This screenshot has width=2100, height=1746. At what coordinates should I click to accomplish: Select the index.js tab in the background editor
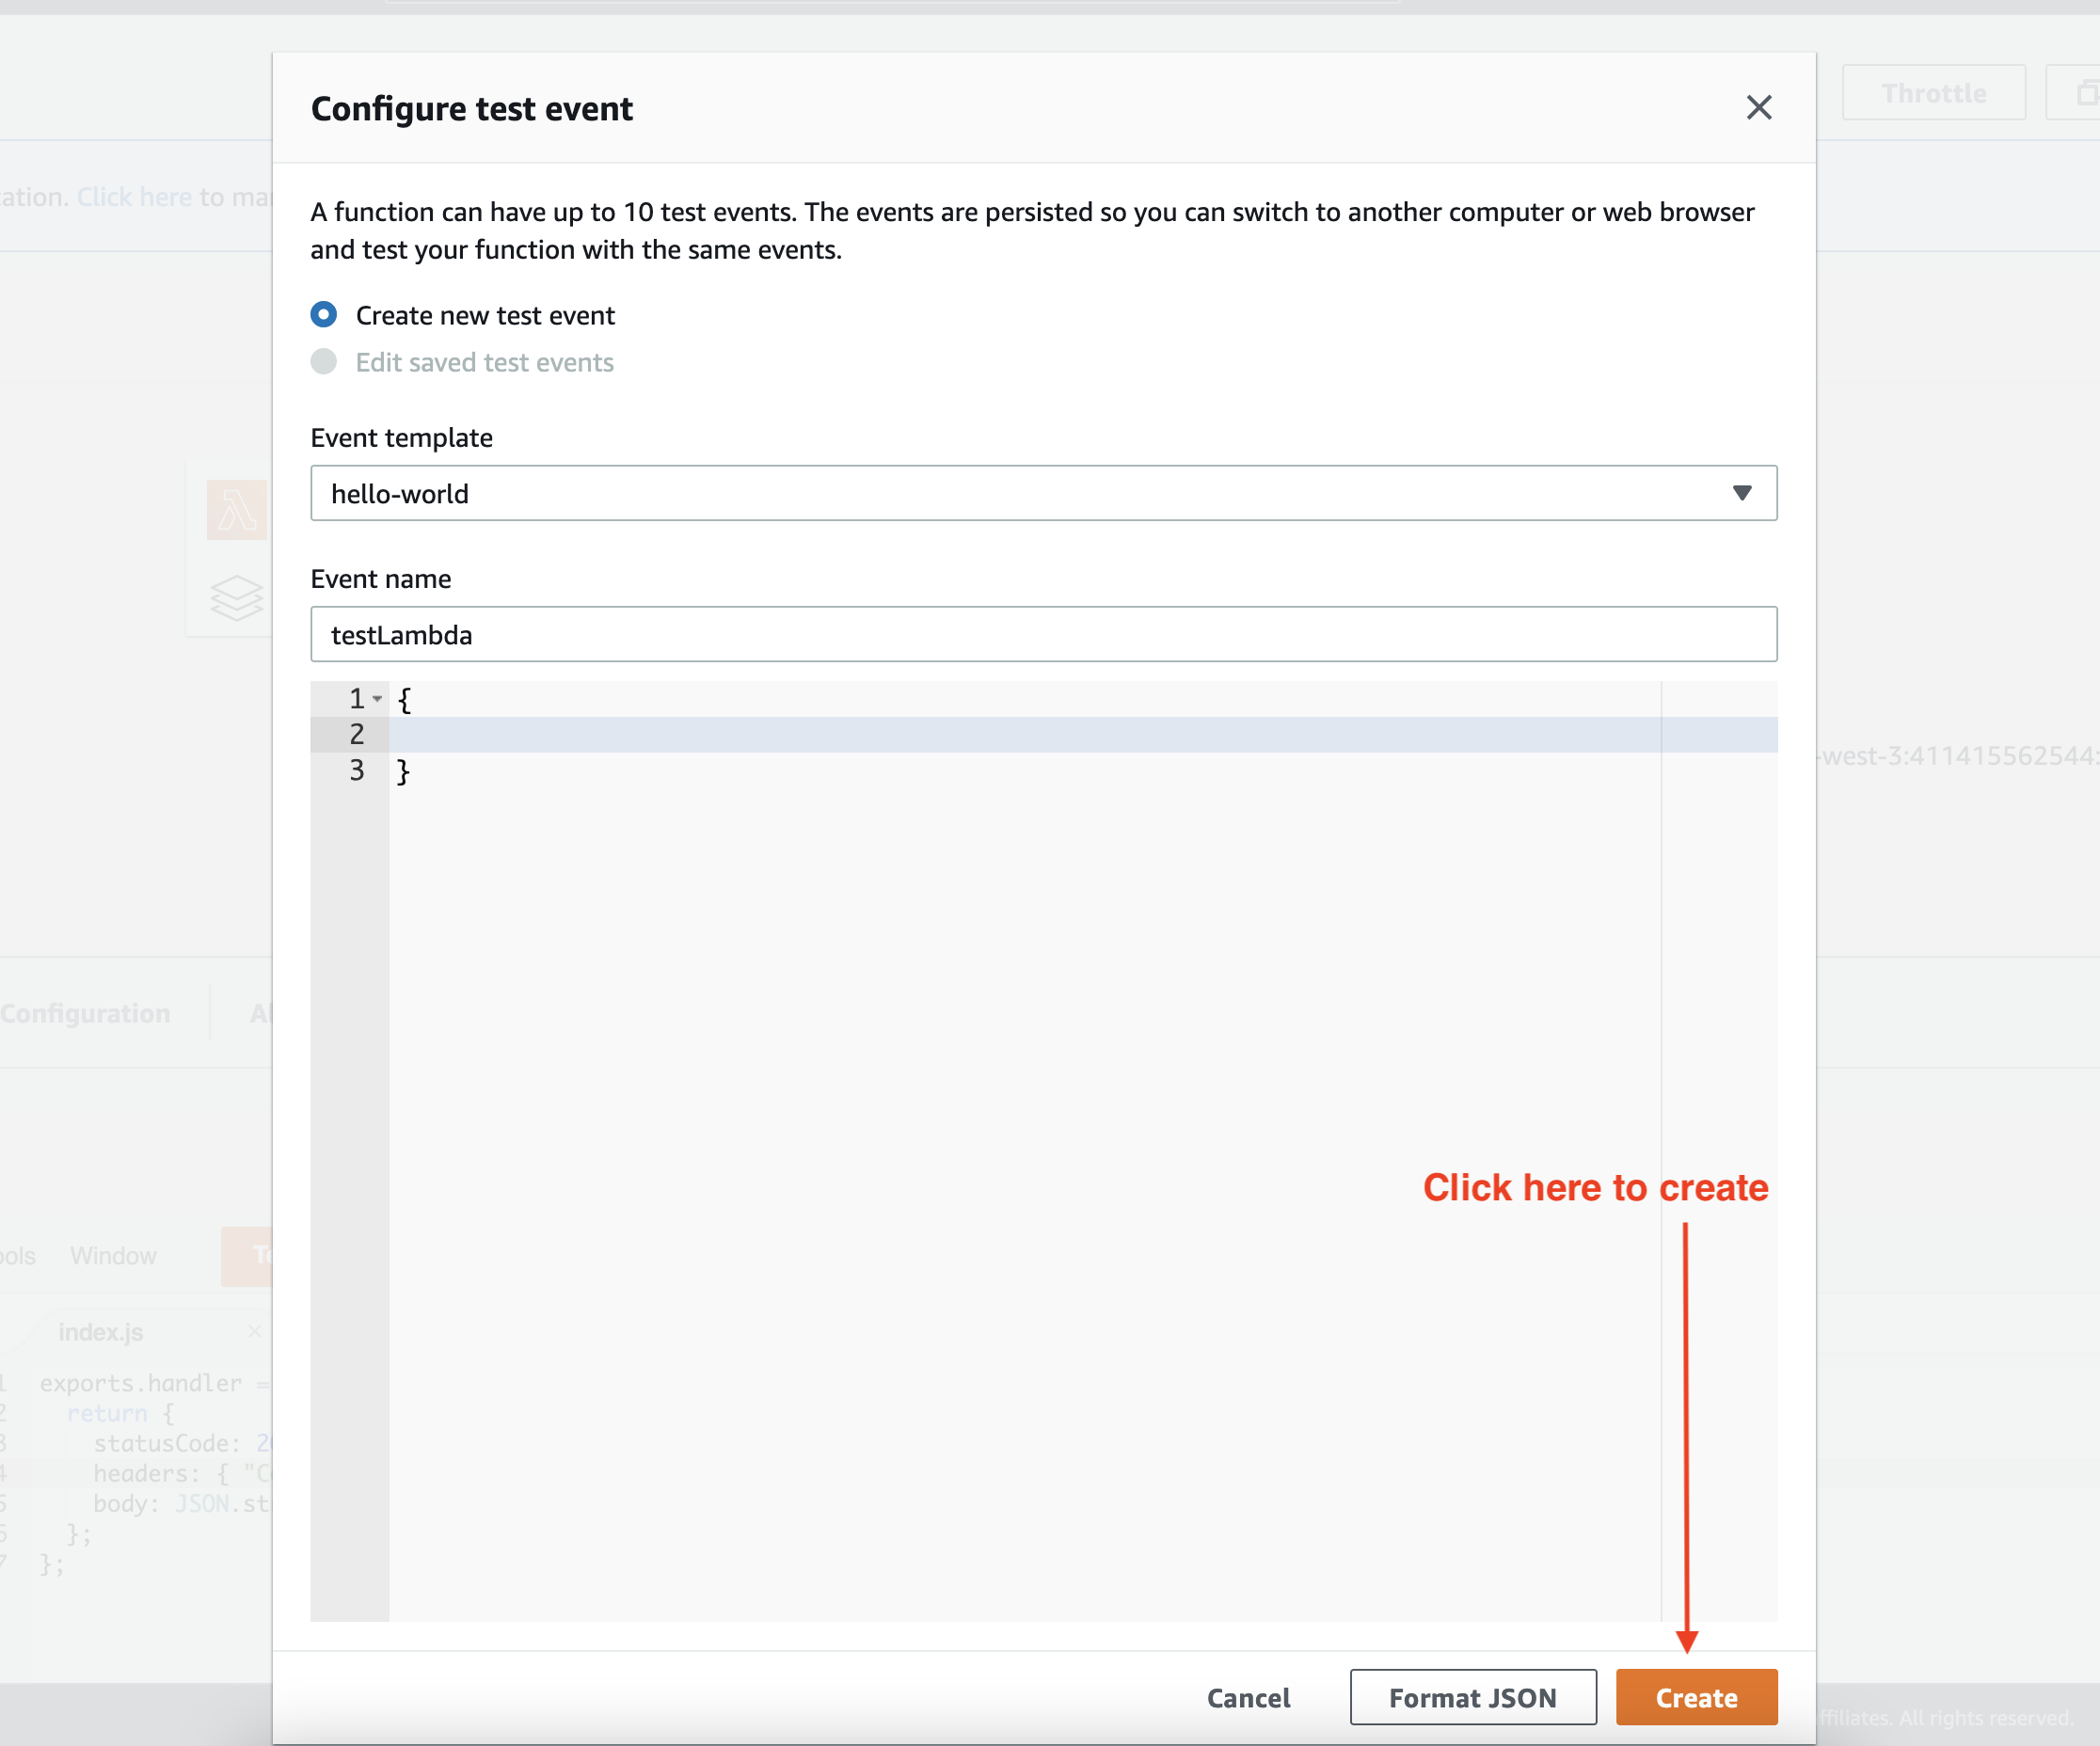tap(100, 1332)
